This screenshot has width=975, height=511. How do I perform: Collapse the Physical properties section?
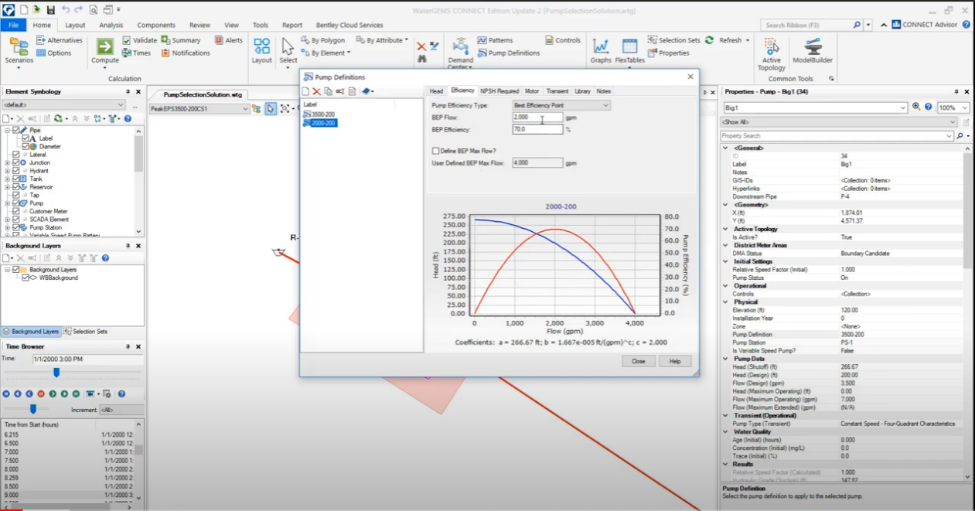pos(726,302)
